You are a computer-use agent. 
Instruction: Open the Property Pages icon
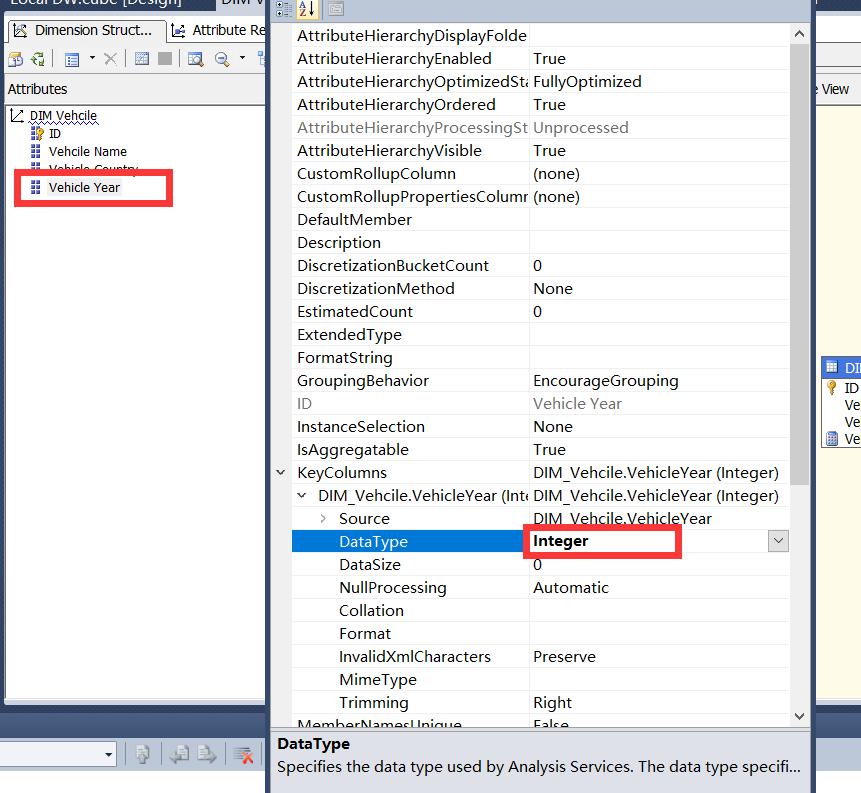336,9
